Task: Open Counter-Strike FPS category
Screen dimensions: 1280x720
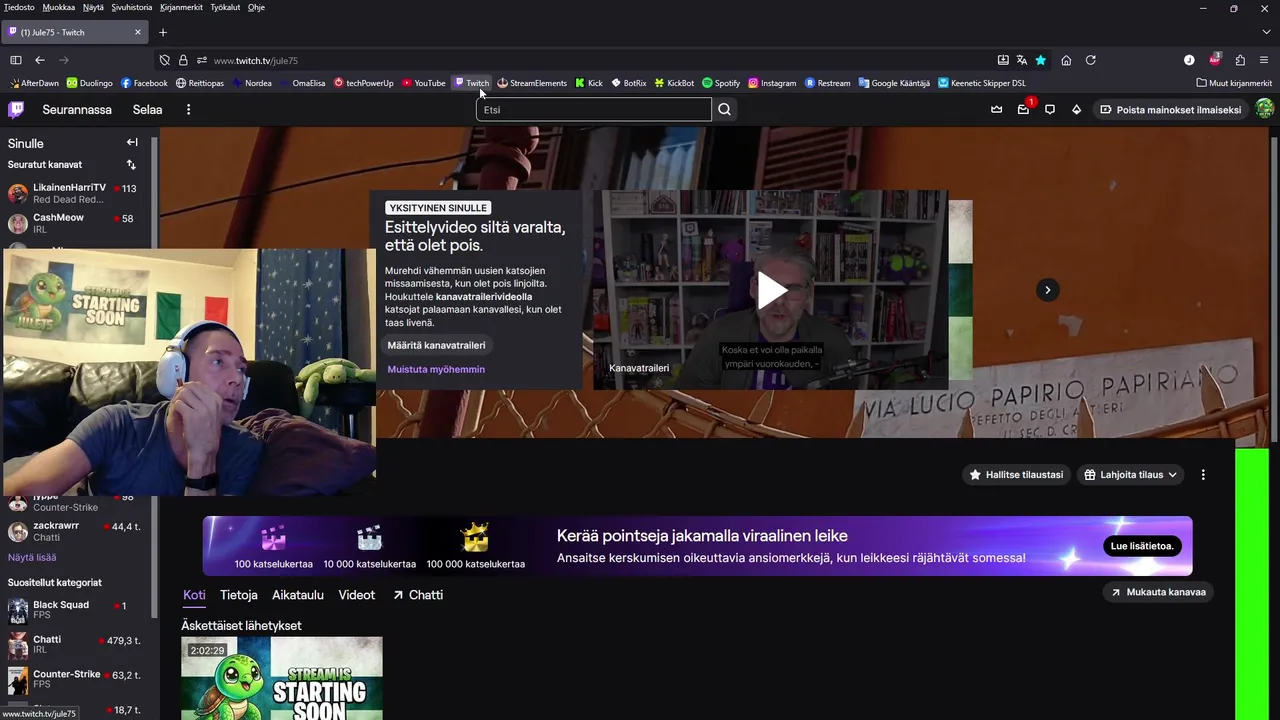Action: tap(75, 680)
